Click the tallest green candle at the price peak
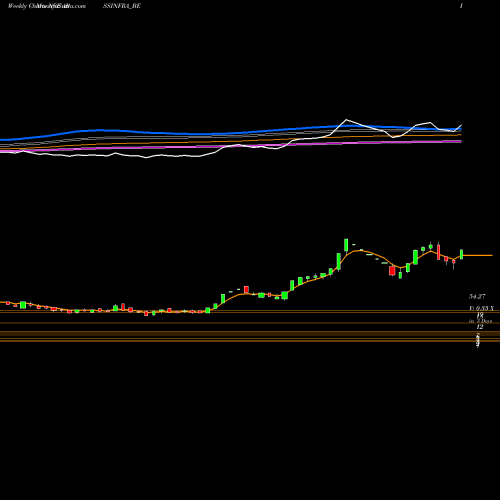 coord(346,245)
